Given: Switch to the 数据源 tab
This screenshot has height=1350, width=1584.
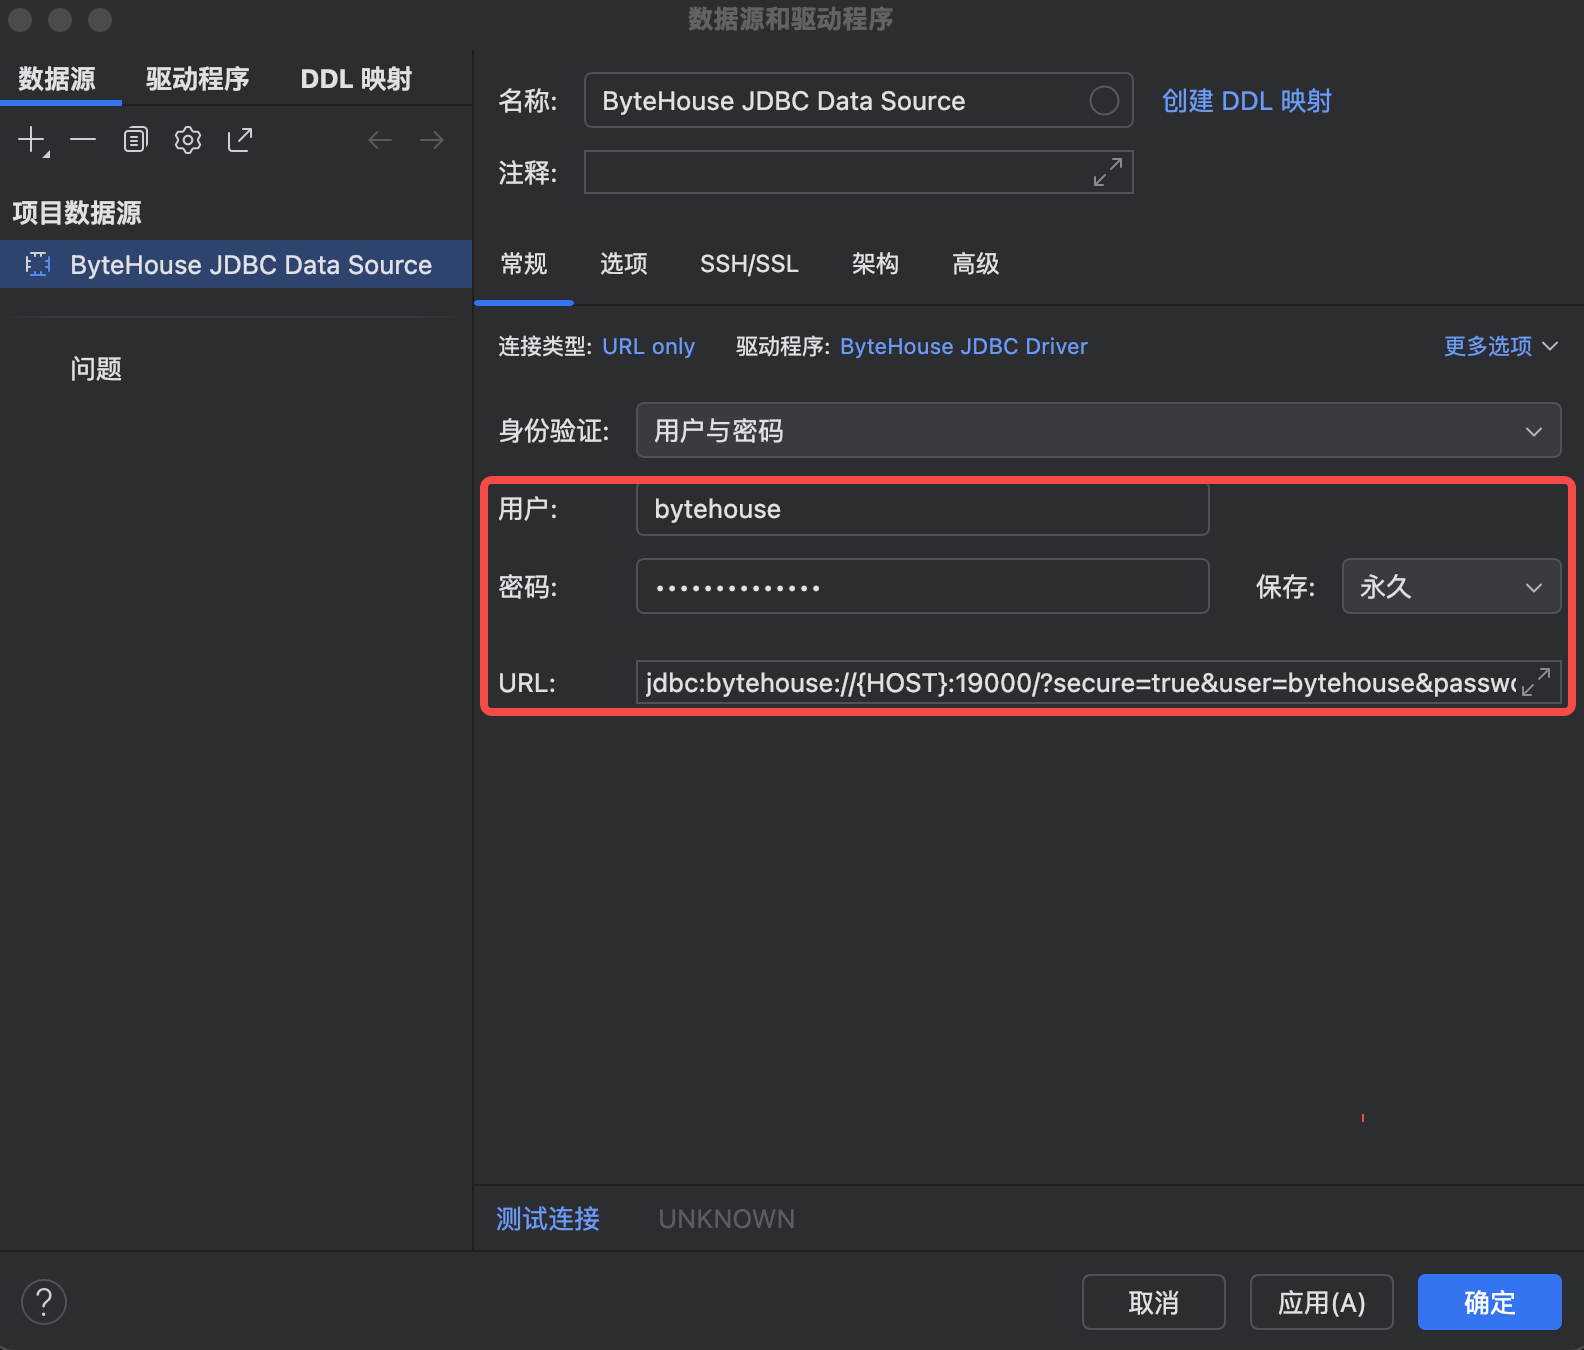Looking at the screenshot, I should [x=57, y=79].
